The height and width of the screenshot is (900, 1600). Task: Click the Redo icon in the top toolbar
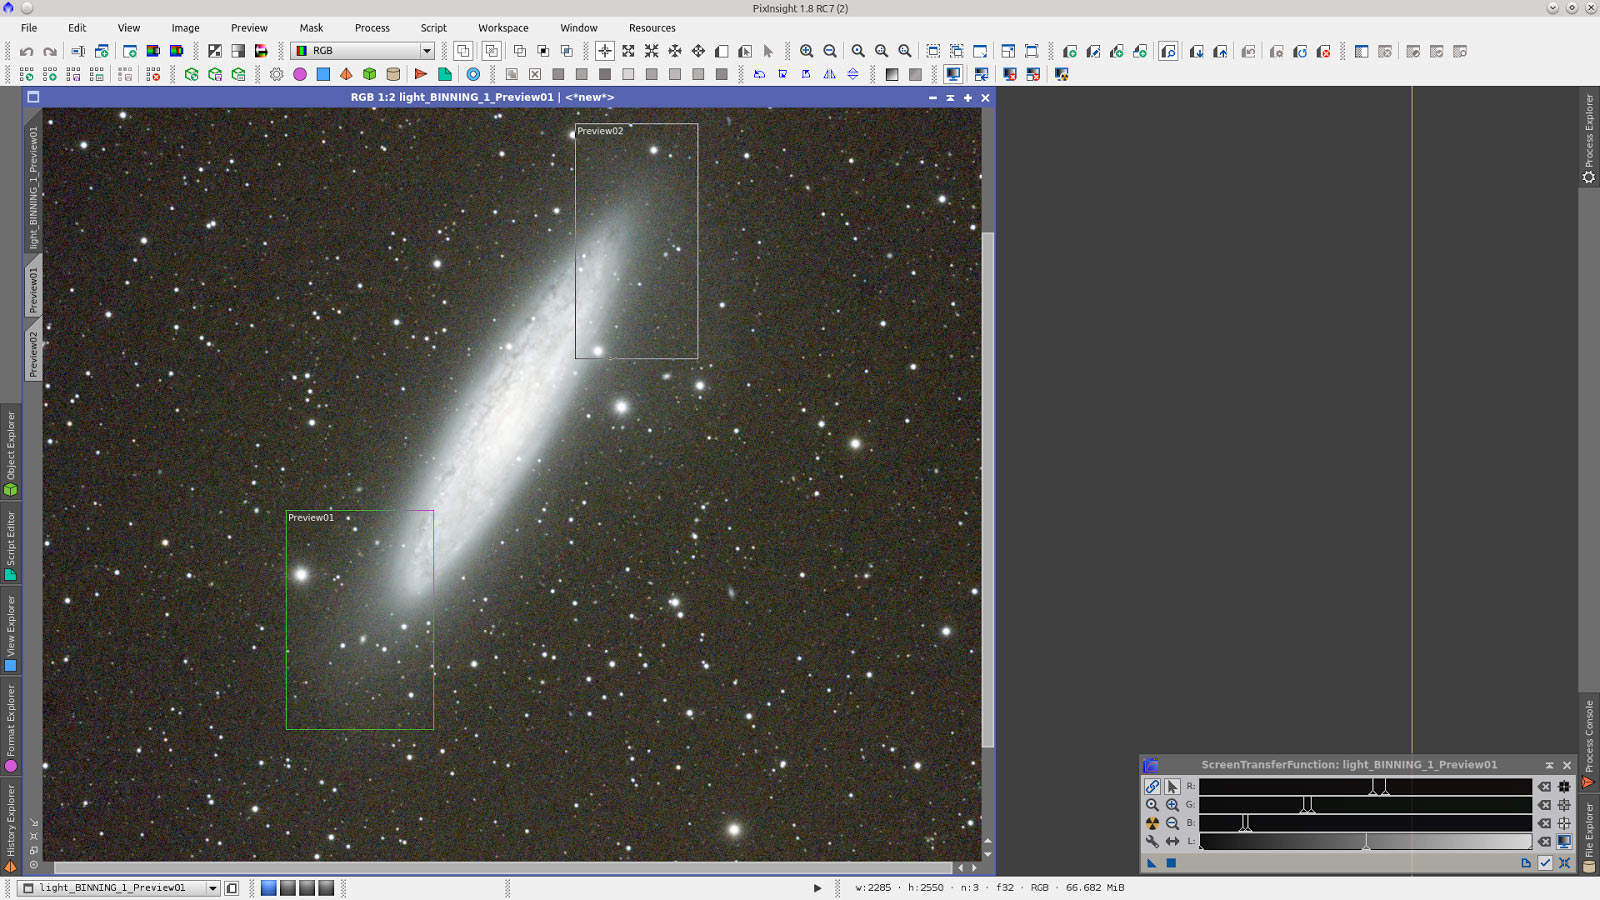pyautogui.click(x=49, y=51)
